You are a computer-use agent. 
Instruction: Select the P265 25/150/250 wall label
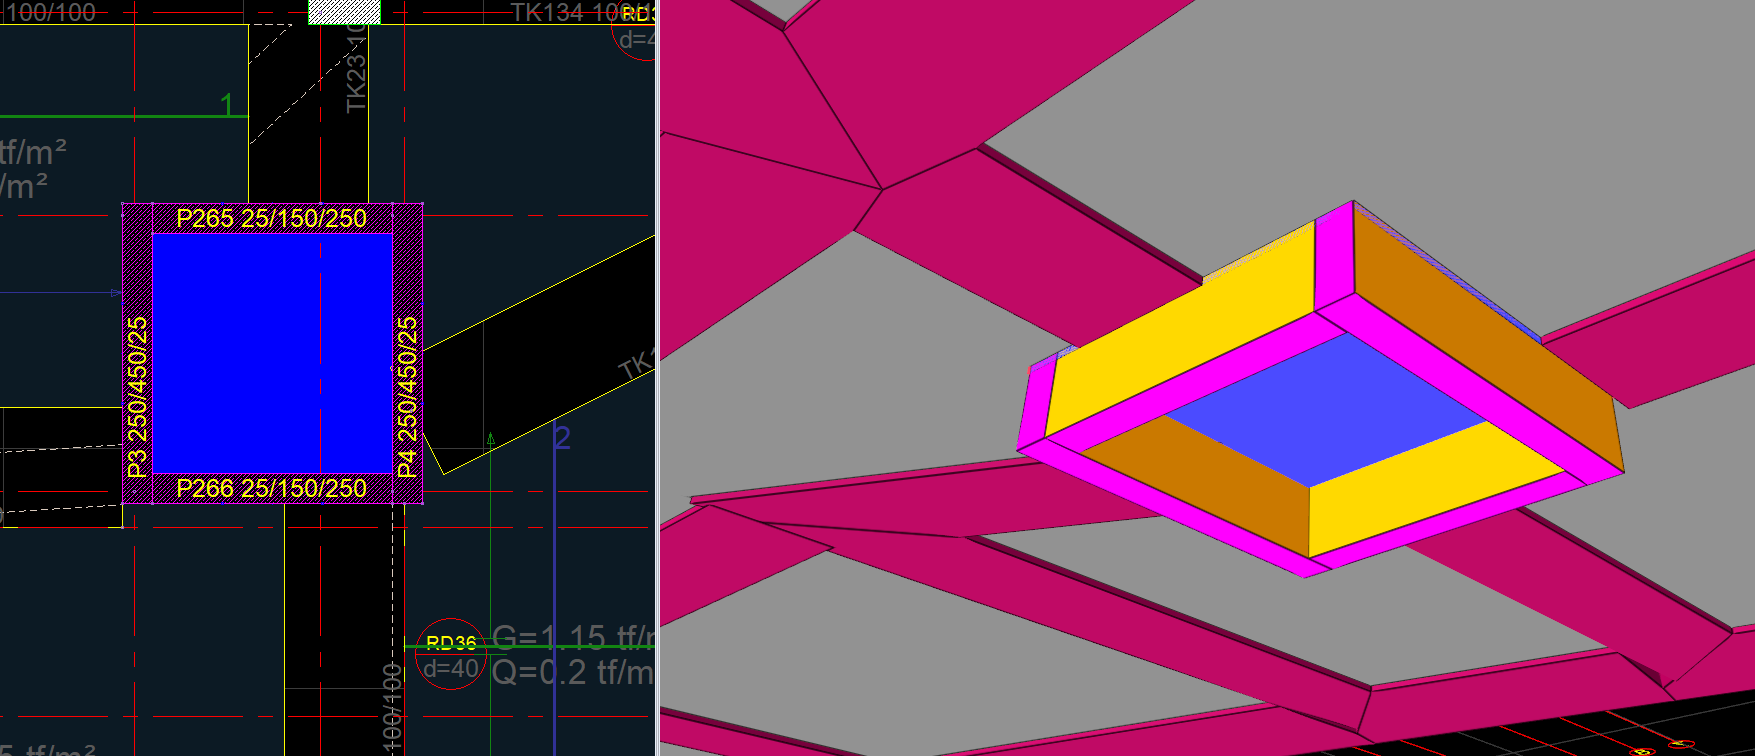point(271,218)
